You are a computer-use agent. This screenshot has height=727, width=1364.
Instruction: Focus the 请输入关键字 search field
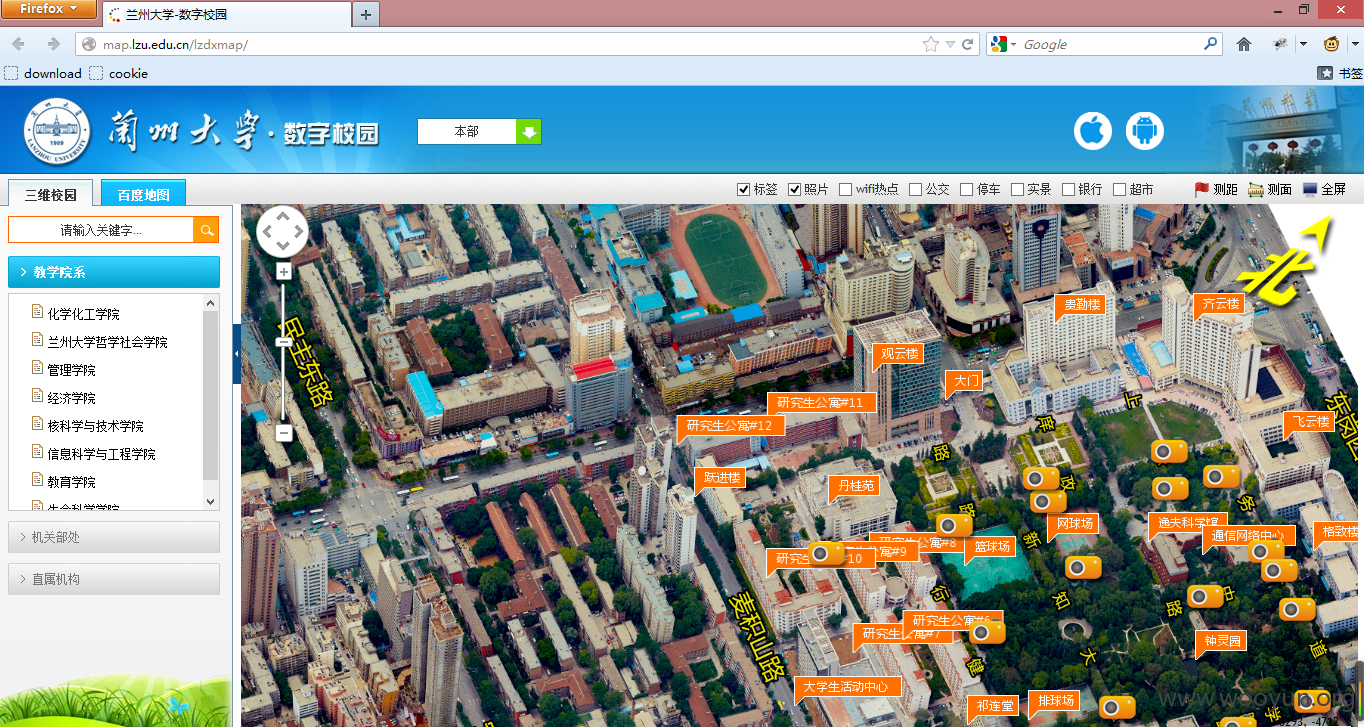pos(101,230)
